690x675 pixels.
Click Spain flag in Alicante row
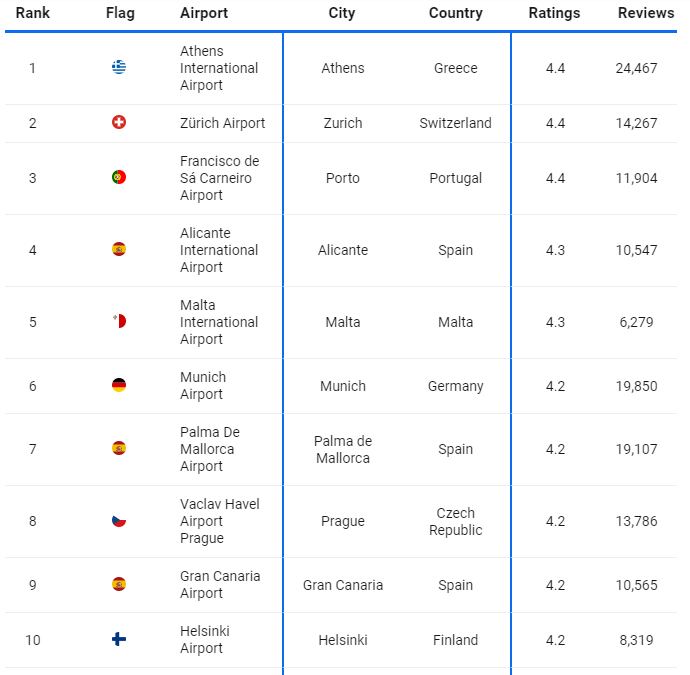(119, 250)
